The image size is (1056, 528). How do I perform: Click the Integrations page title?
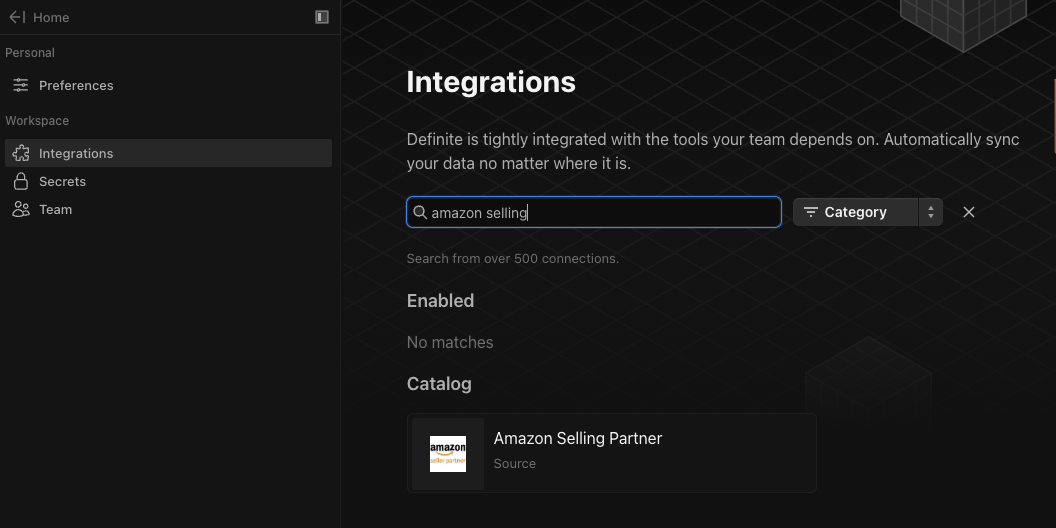pyautogui.click(x=491, y=82)
